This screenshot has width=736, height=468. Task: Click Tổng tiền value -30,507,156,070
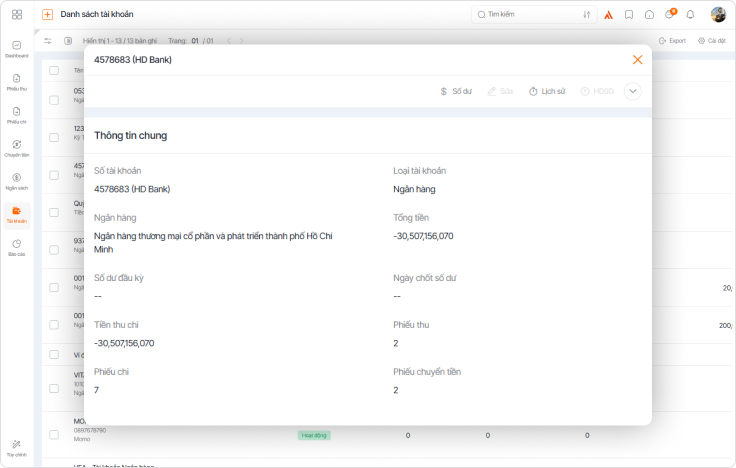[423, 236]
